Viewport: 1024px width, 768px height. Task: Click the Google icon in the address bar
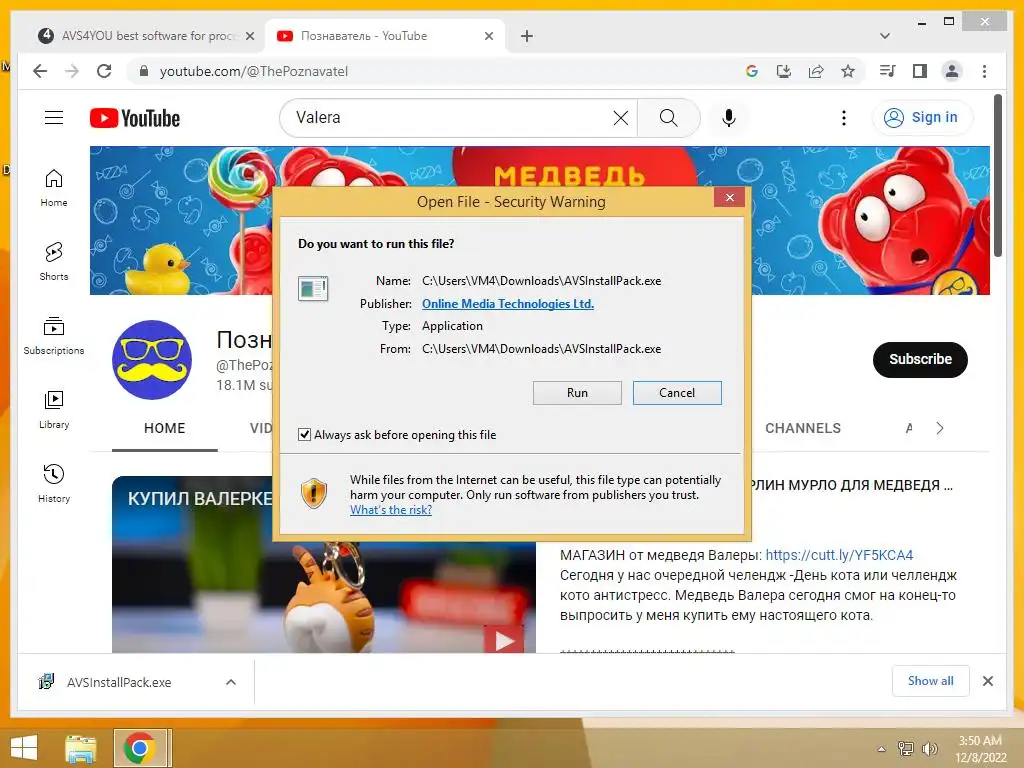[x=752, y=71]
